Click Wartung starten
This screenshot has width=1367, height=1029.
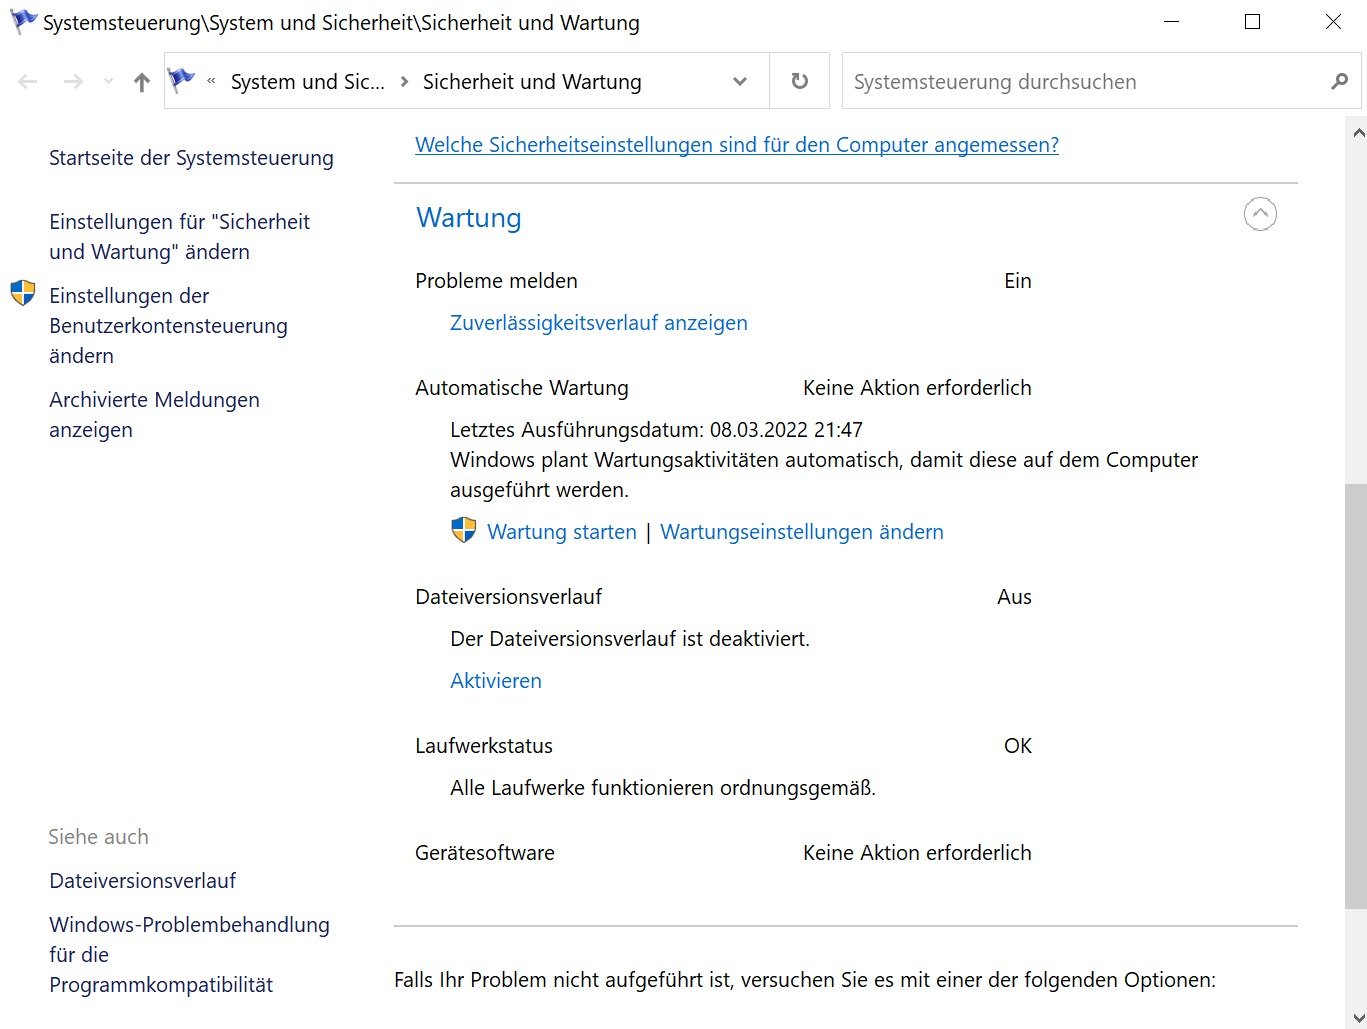[562, 532]
